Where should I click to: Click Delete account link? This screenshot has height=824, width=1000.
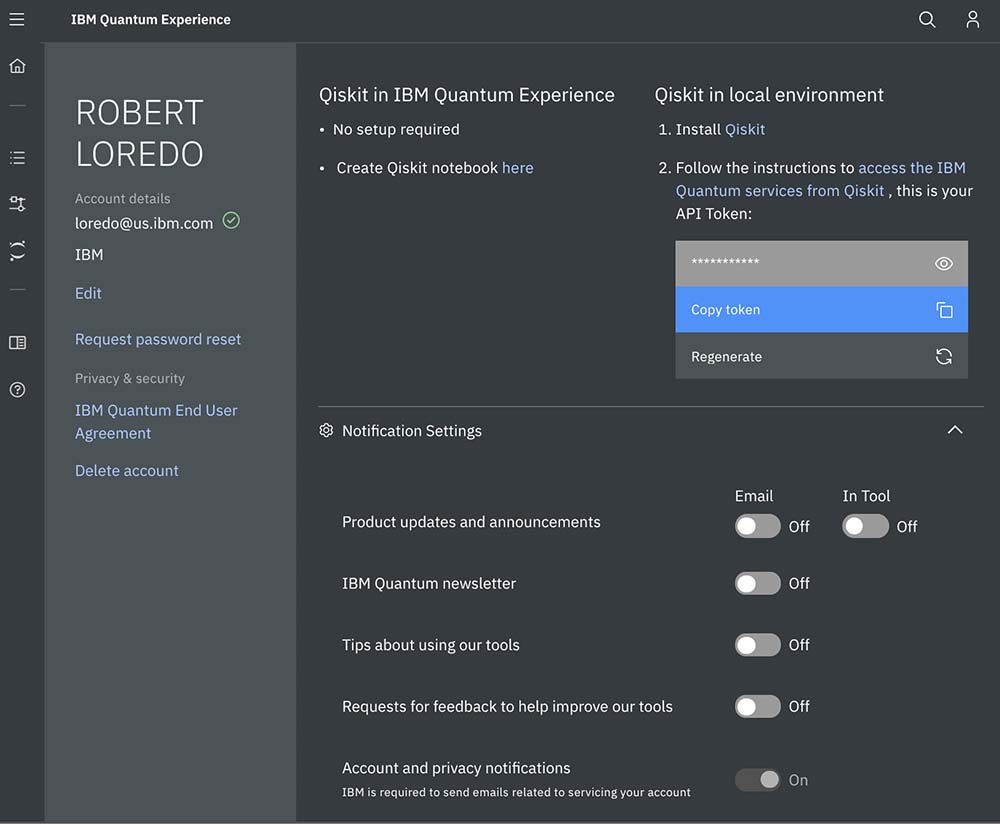point(127,470)
